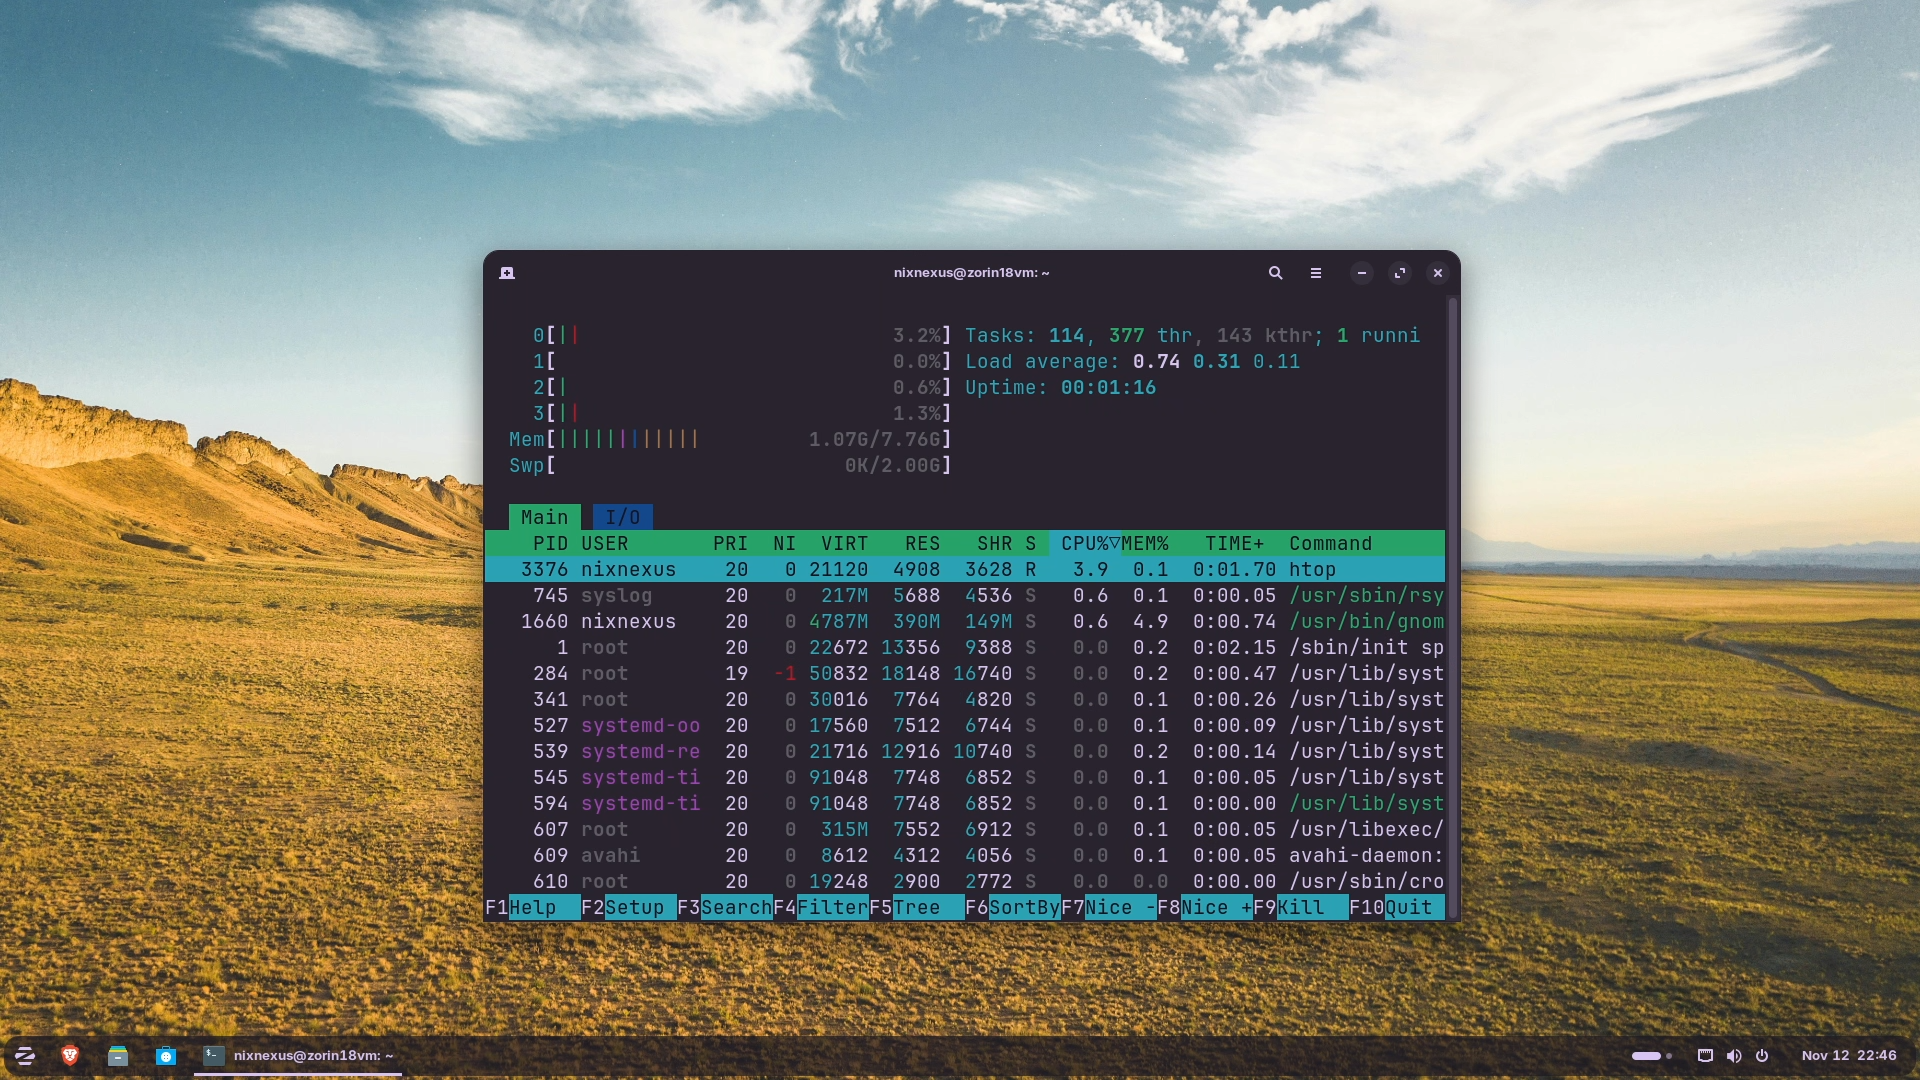
Task: Click the power icon in the system tray
Action: point(1763,1056)
